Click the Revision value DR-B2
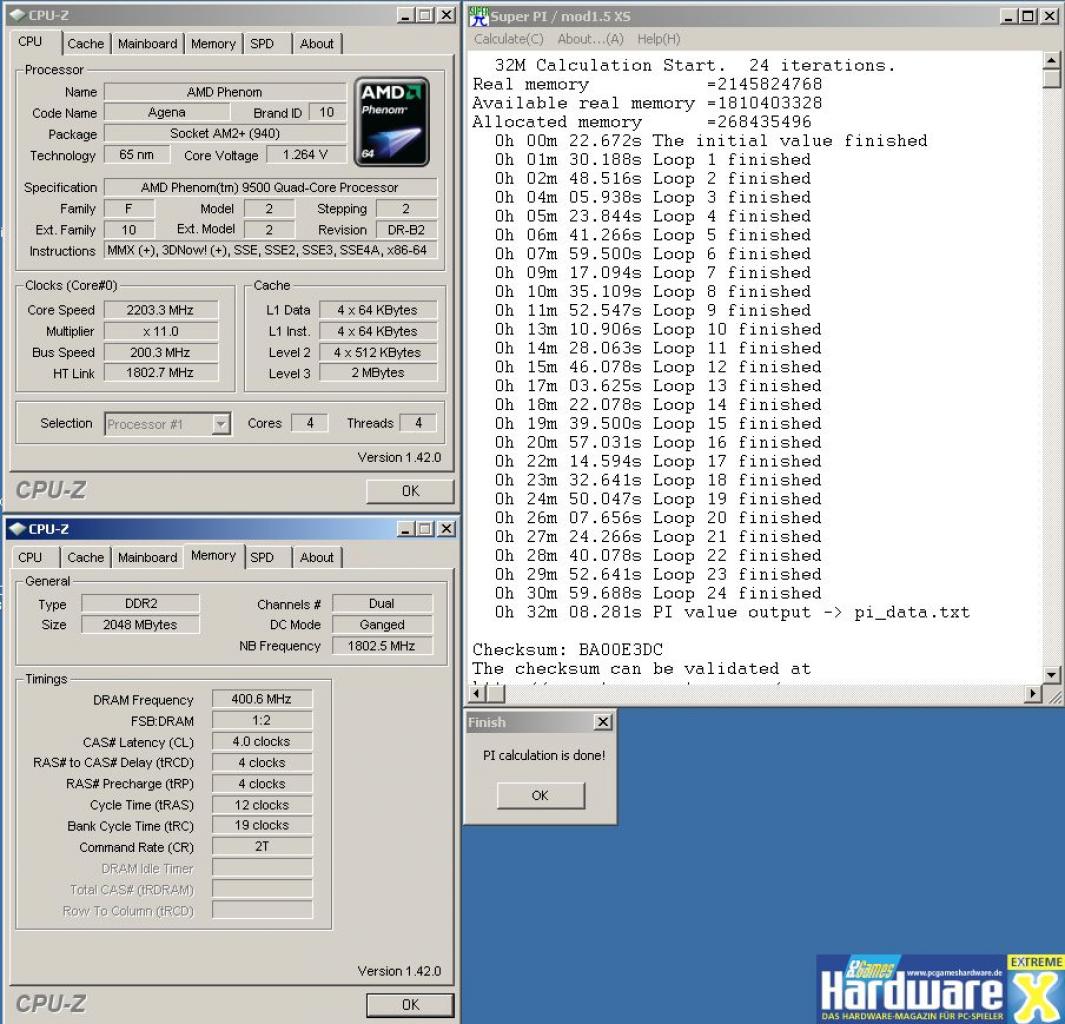The image size is (1065, 1024). tap(406, 230)
